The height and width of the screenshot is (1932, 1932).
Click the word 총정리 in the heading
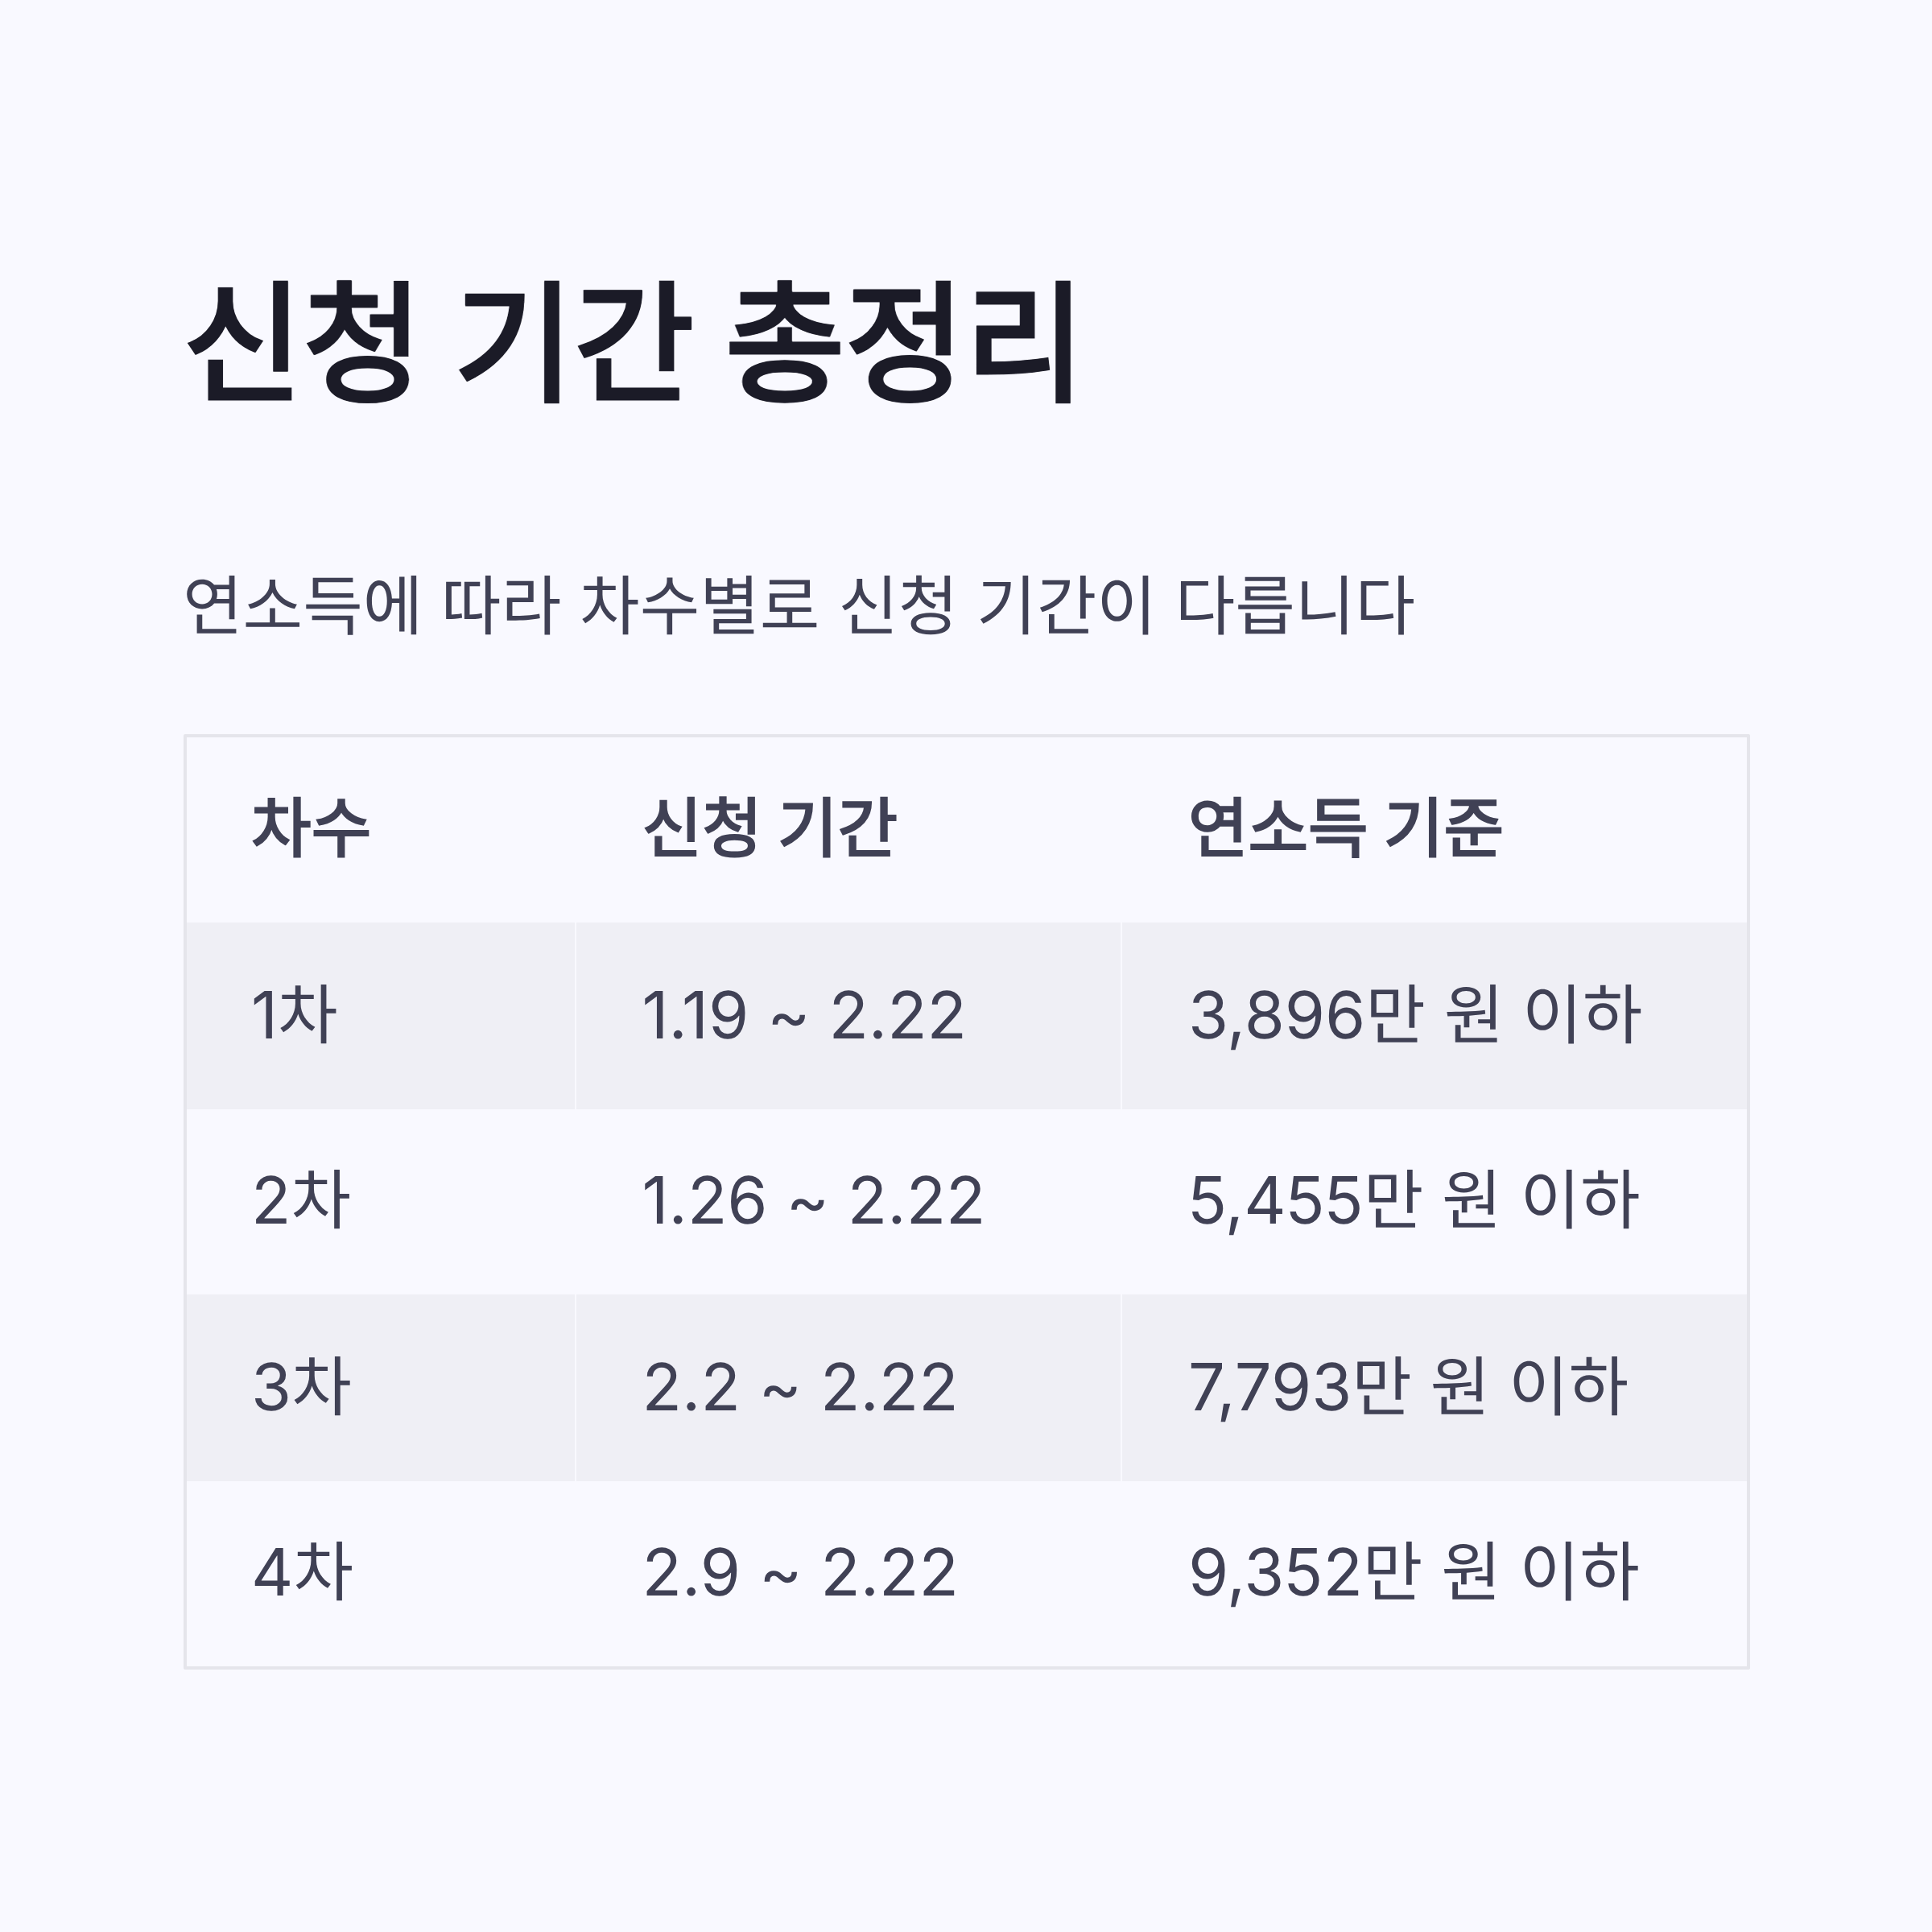[x=902, y=342]
